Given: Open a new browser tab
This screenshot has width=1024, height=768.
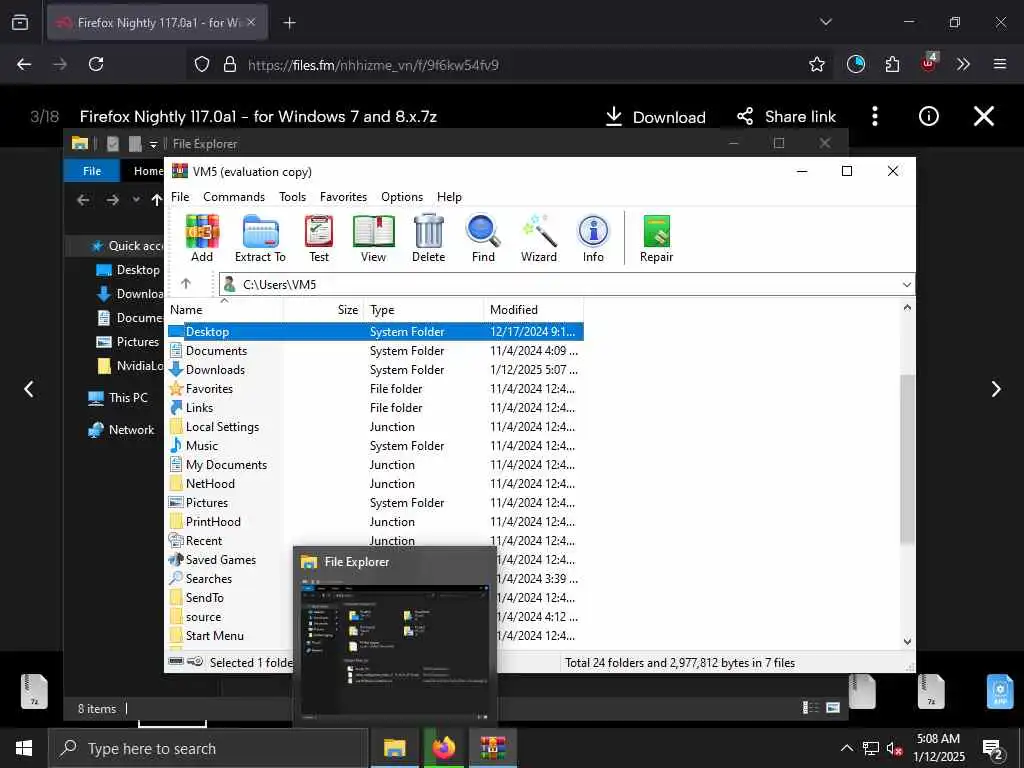Looking at the screenshot, I should (x=289, y=23).
